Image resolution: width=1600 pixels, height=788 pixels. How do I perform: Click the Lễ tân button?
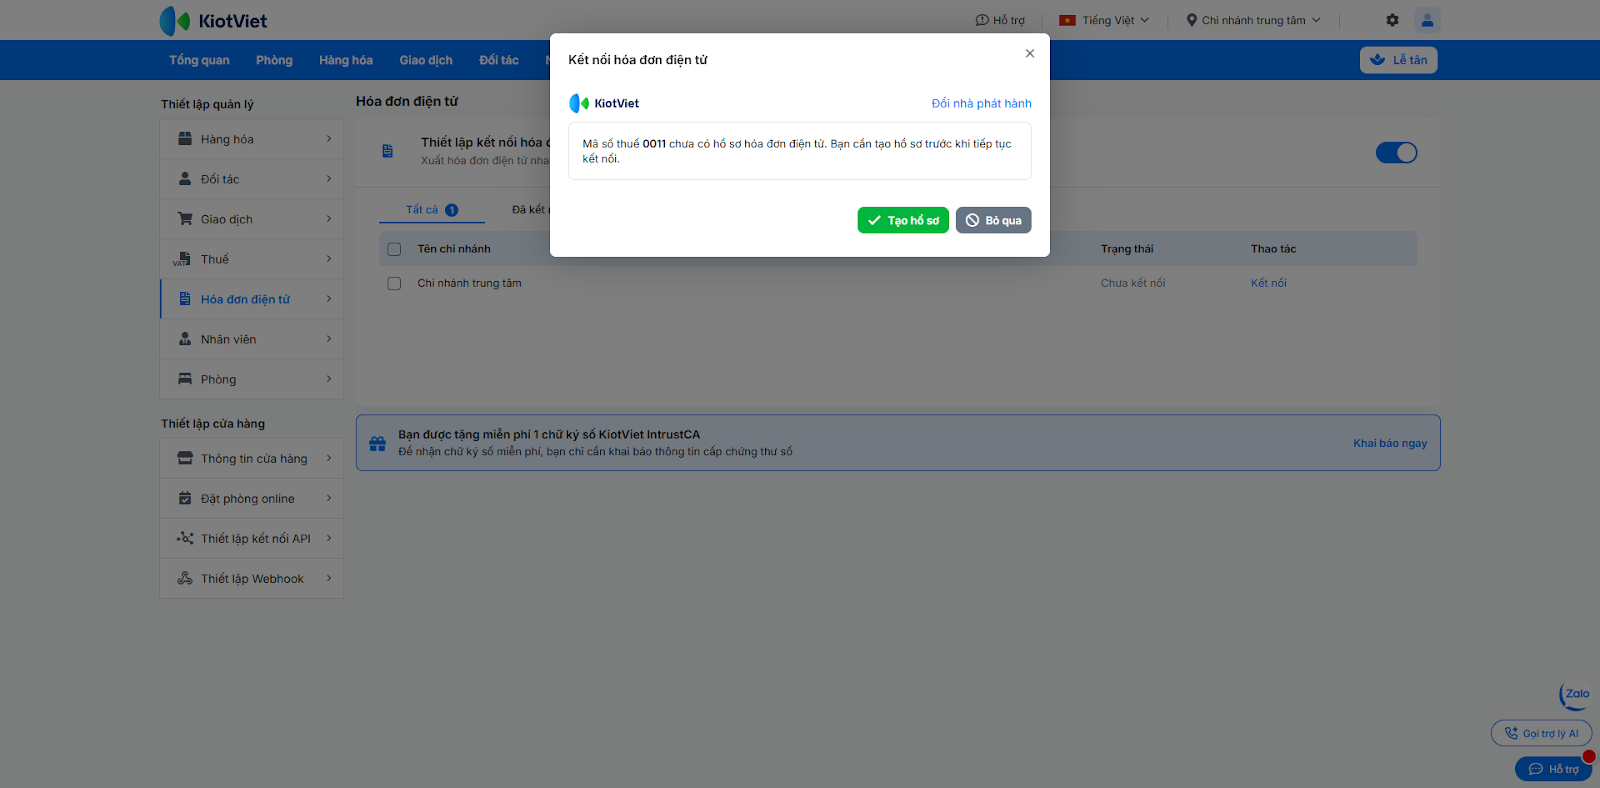[x=1399, y=60]
